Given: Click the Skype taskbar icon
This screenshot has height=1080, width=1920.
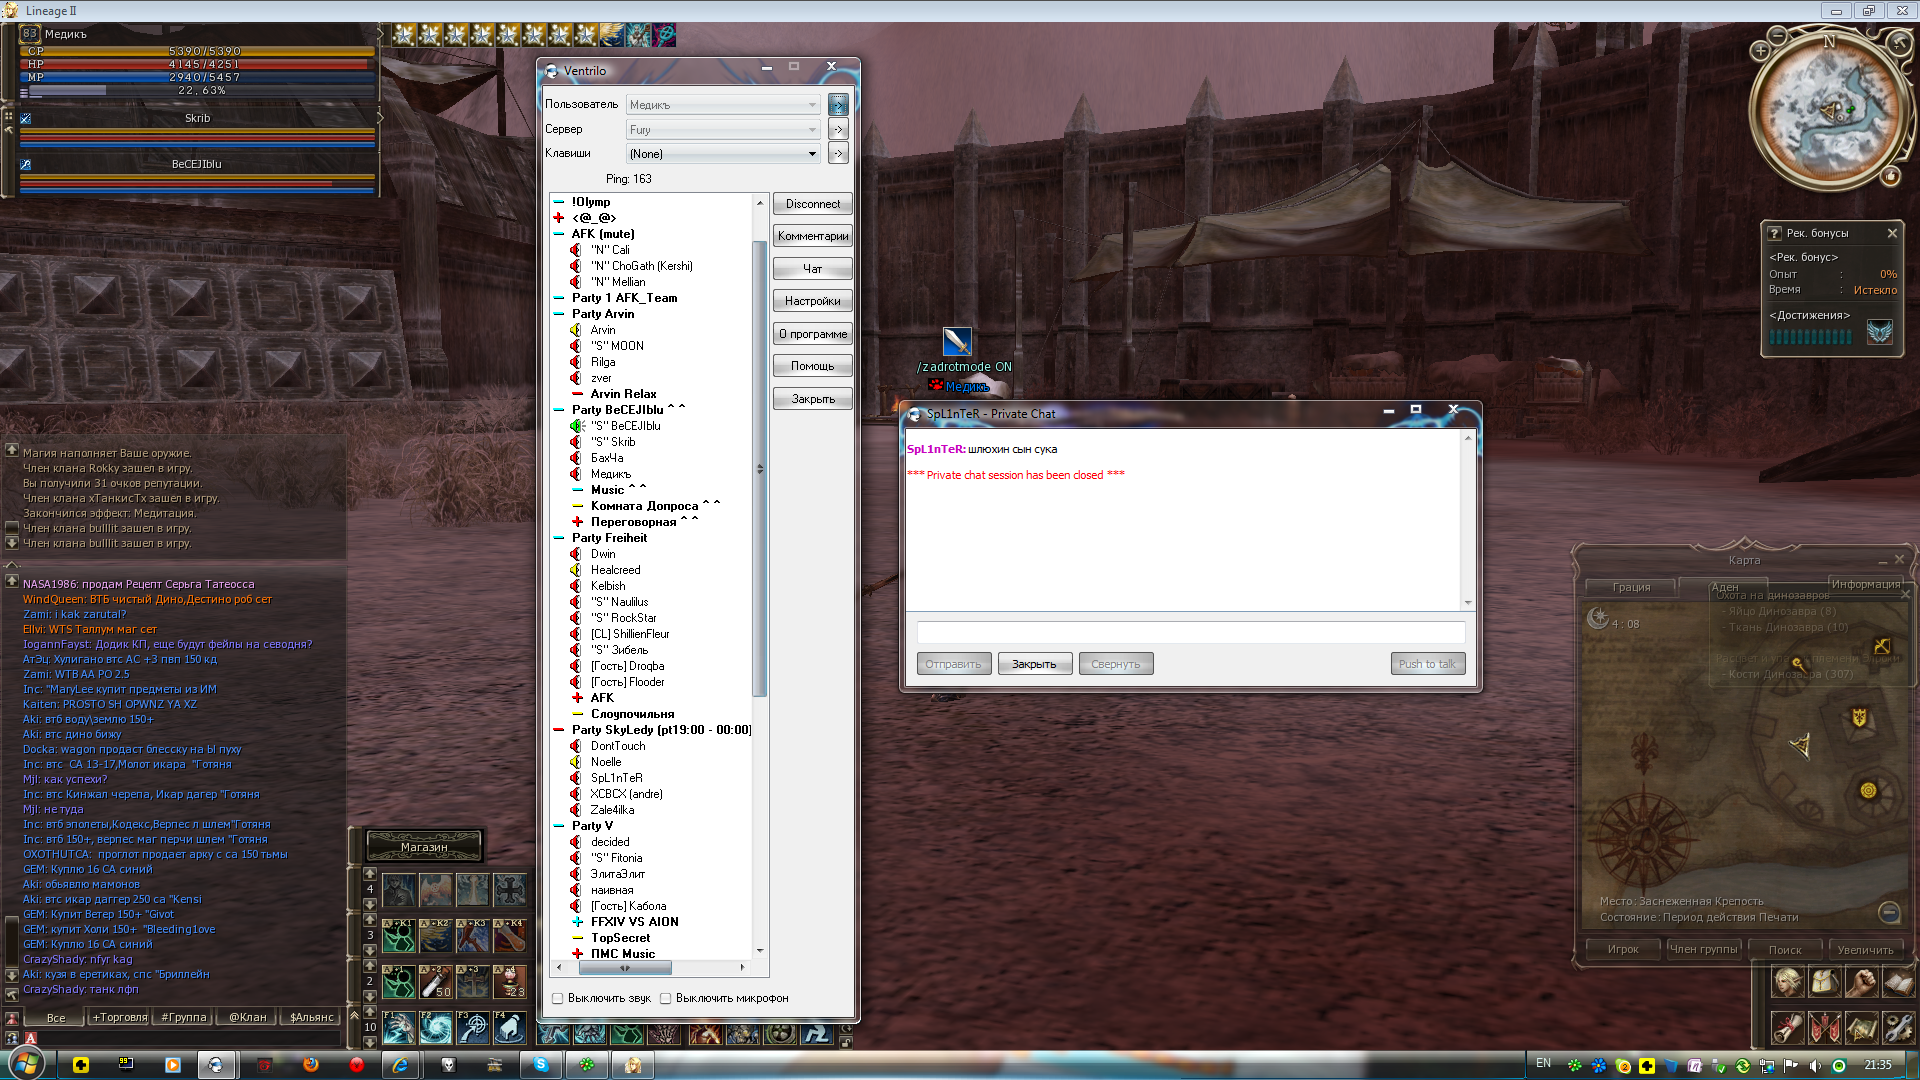Looking at the screenshot, I should click(541, 1065).
